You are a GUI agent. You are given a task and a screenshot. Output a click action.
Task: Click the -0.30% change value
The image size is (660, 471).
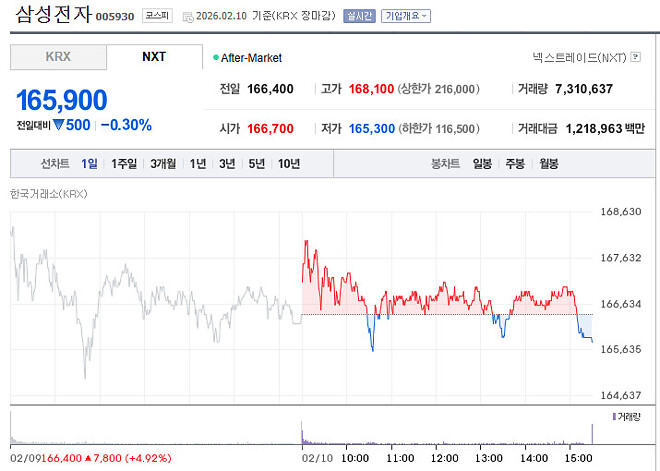[x=126, y=125]
